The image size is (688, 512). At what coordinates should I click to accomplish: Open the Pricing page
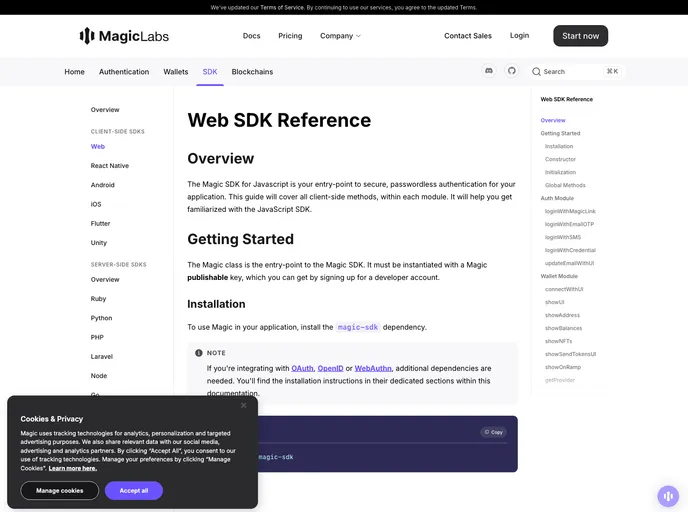click(x=290, y=36)
